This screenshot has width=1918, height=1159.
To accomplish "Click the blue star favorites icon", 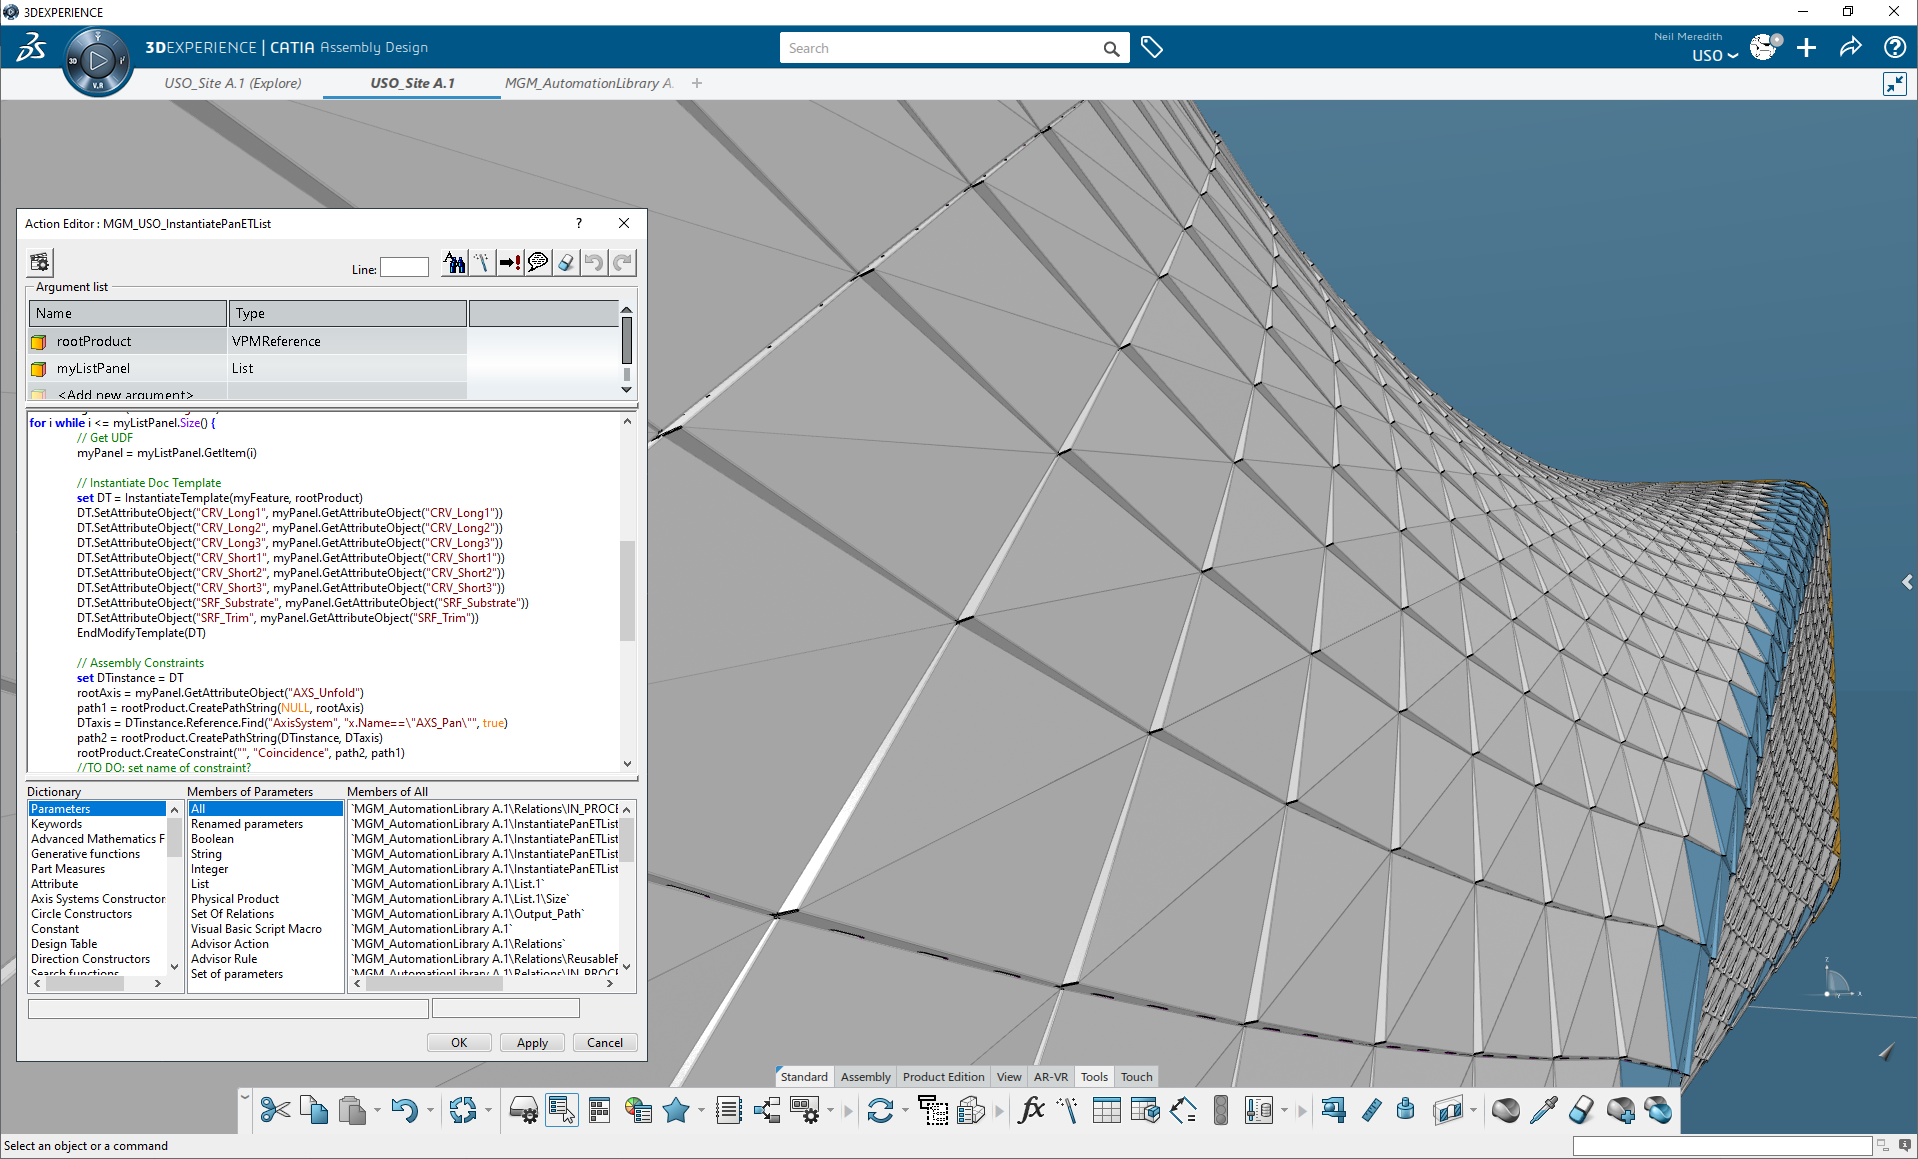I will (x=676, y=1111).
